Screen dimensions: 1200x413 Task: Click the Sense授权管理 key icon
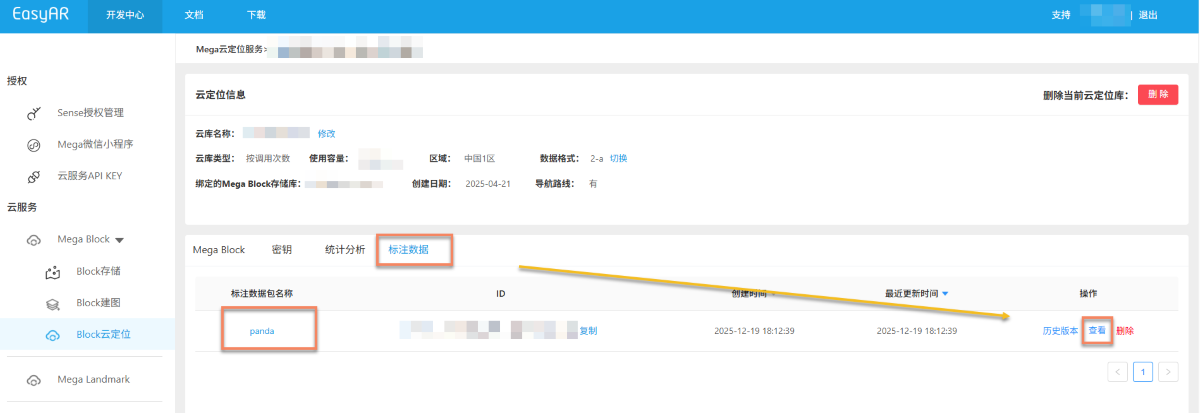(x=33, y=113)
